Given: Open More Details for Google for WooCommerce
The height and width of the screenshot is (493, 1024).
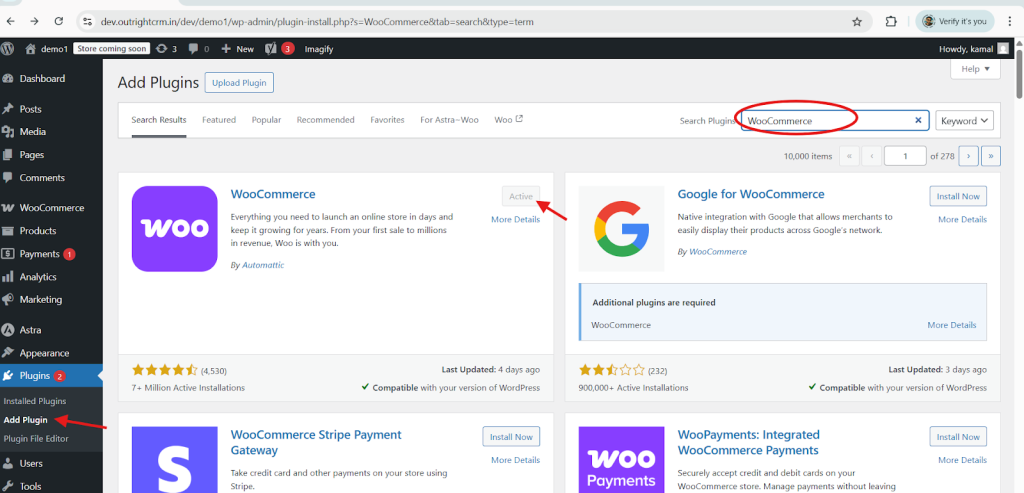Looking at the screenshot, I should pyautogui.click(x=962, y=219).
